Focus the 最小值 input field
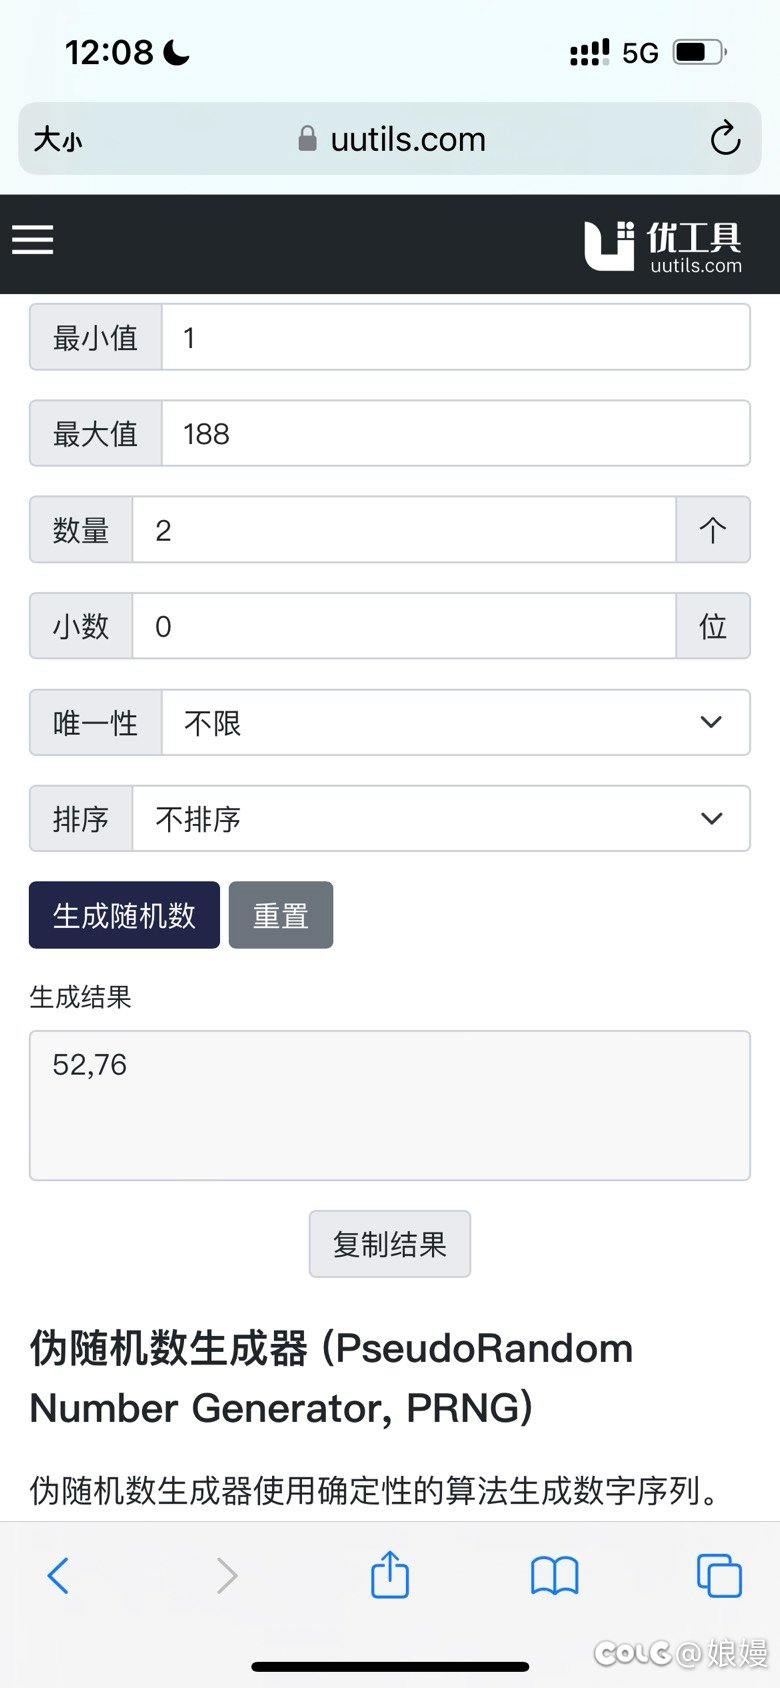Viewport: 780px width, 1688px height. tap(456, 337)
